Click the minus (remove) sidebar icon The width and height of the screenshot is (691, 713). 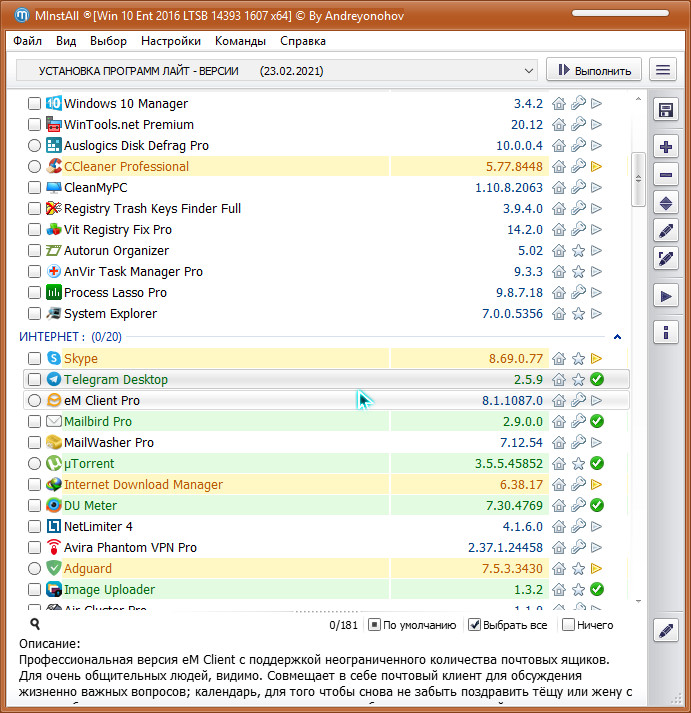(x=666, y=175)
